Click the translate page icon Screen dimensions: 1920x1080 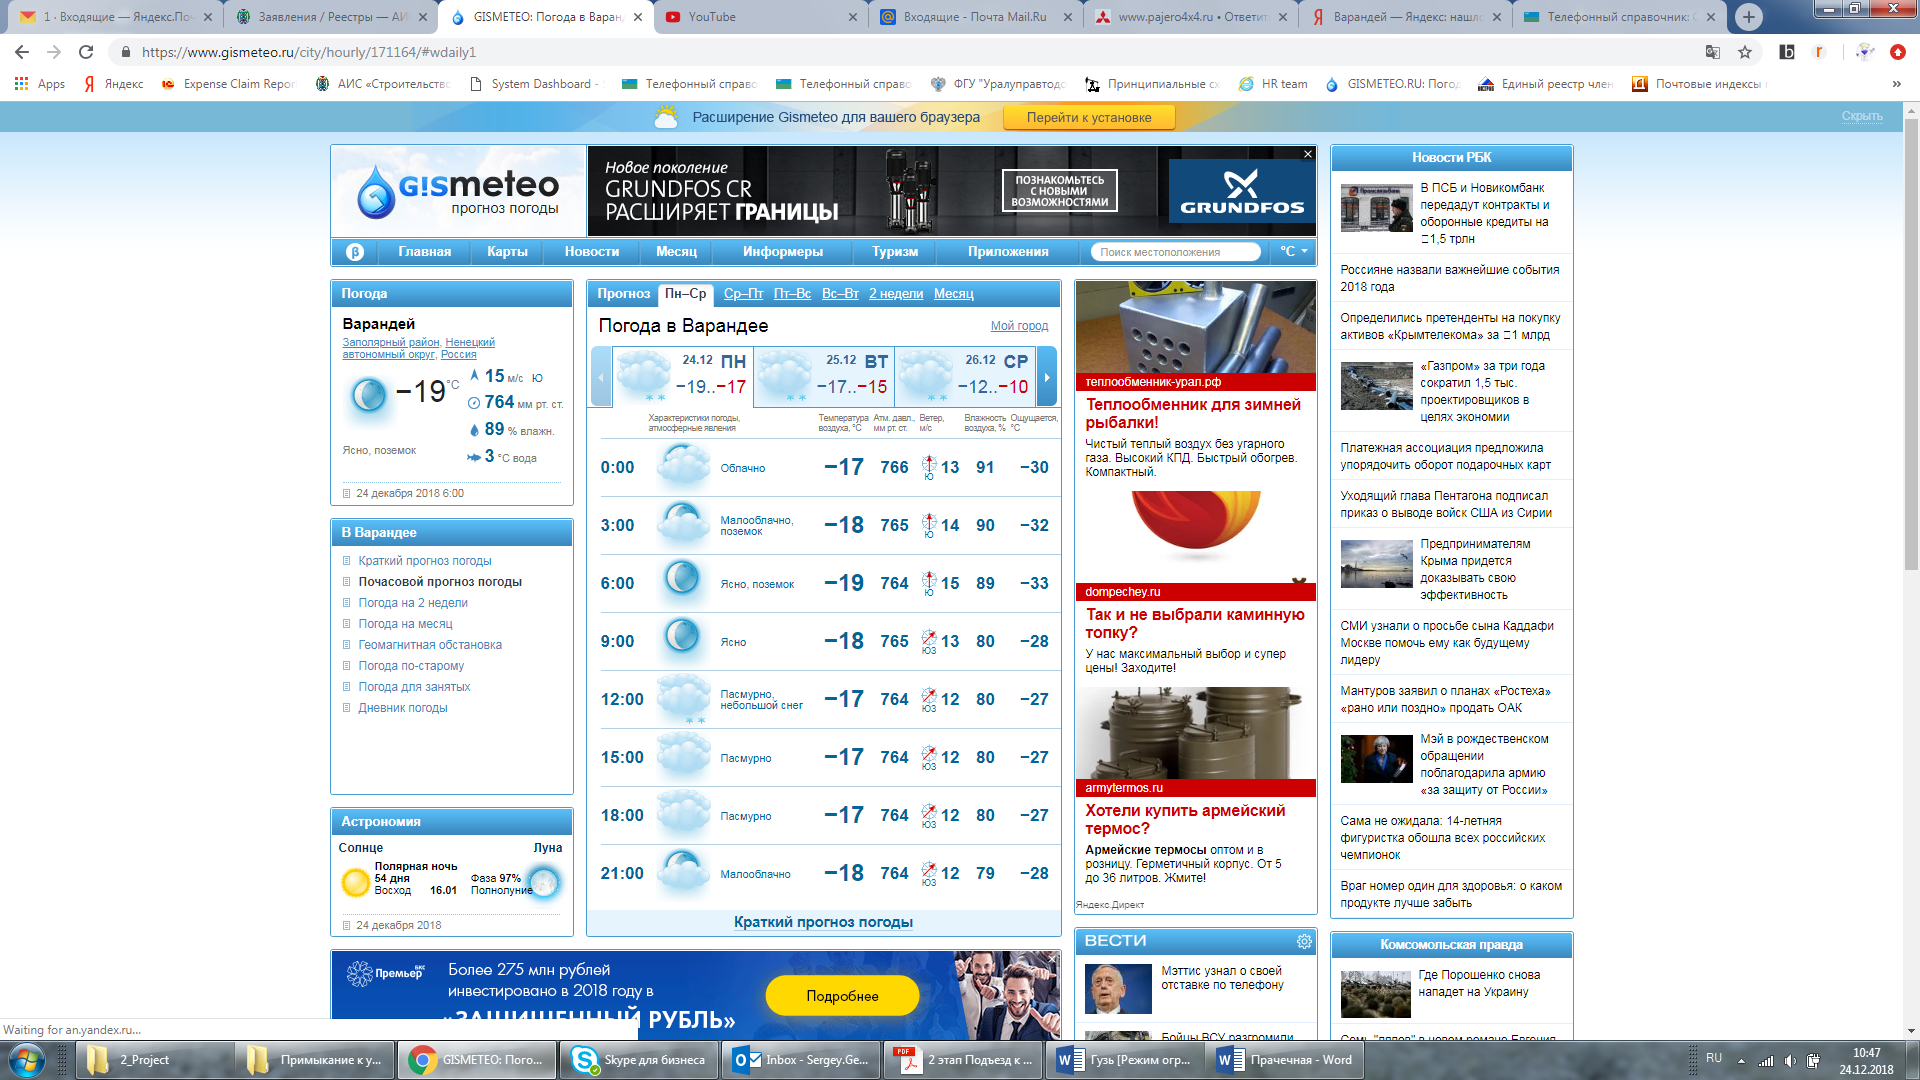pos(1713,52)
